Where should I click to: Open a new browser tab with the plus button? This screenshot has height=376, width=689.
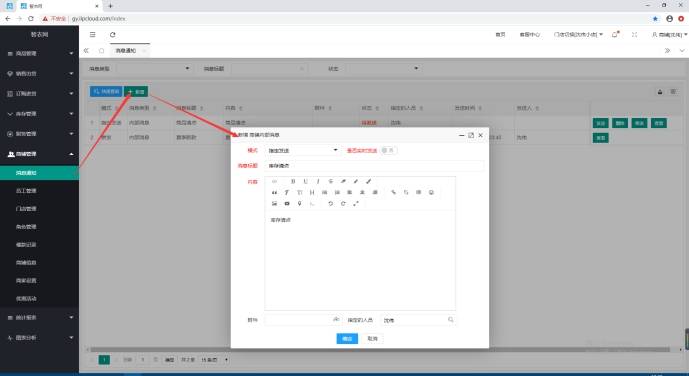110,6
